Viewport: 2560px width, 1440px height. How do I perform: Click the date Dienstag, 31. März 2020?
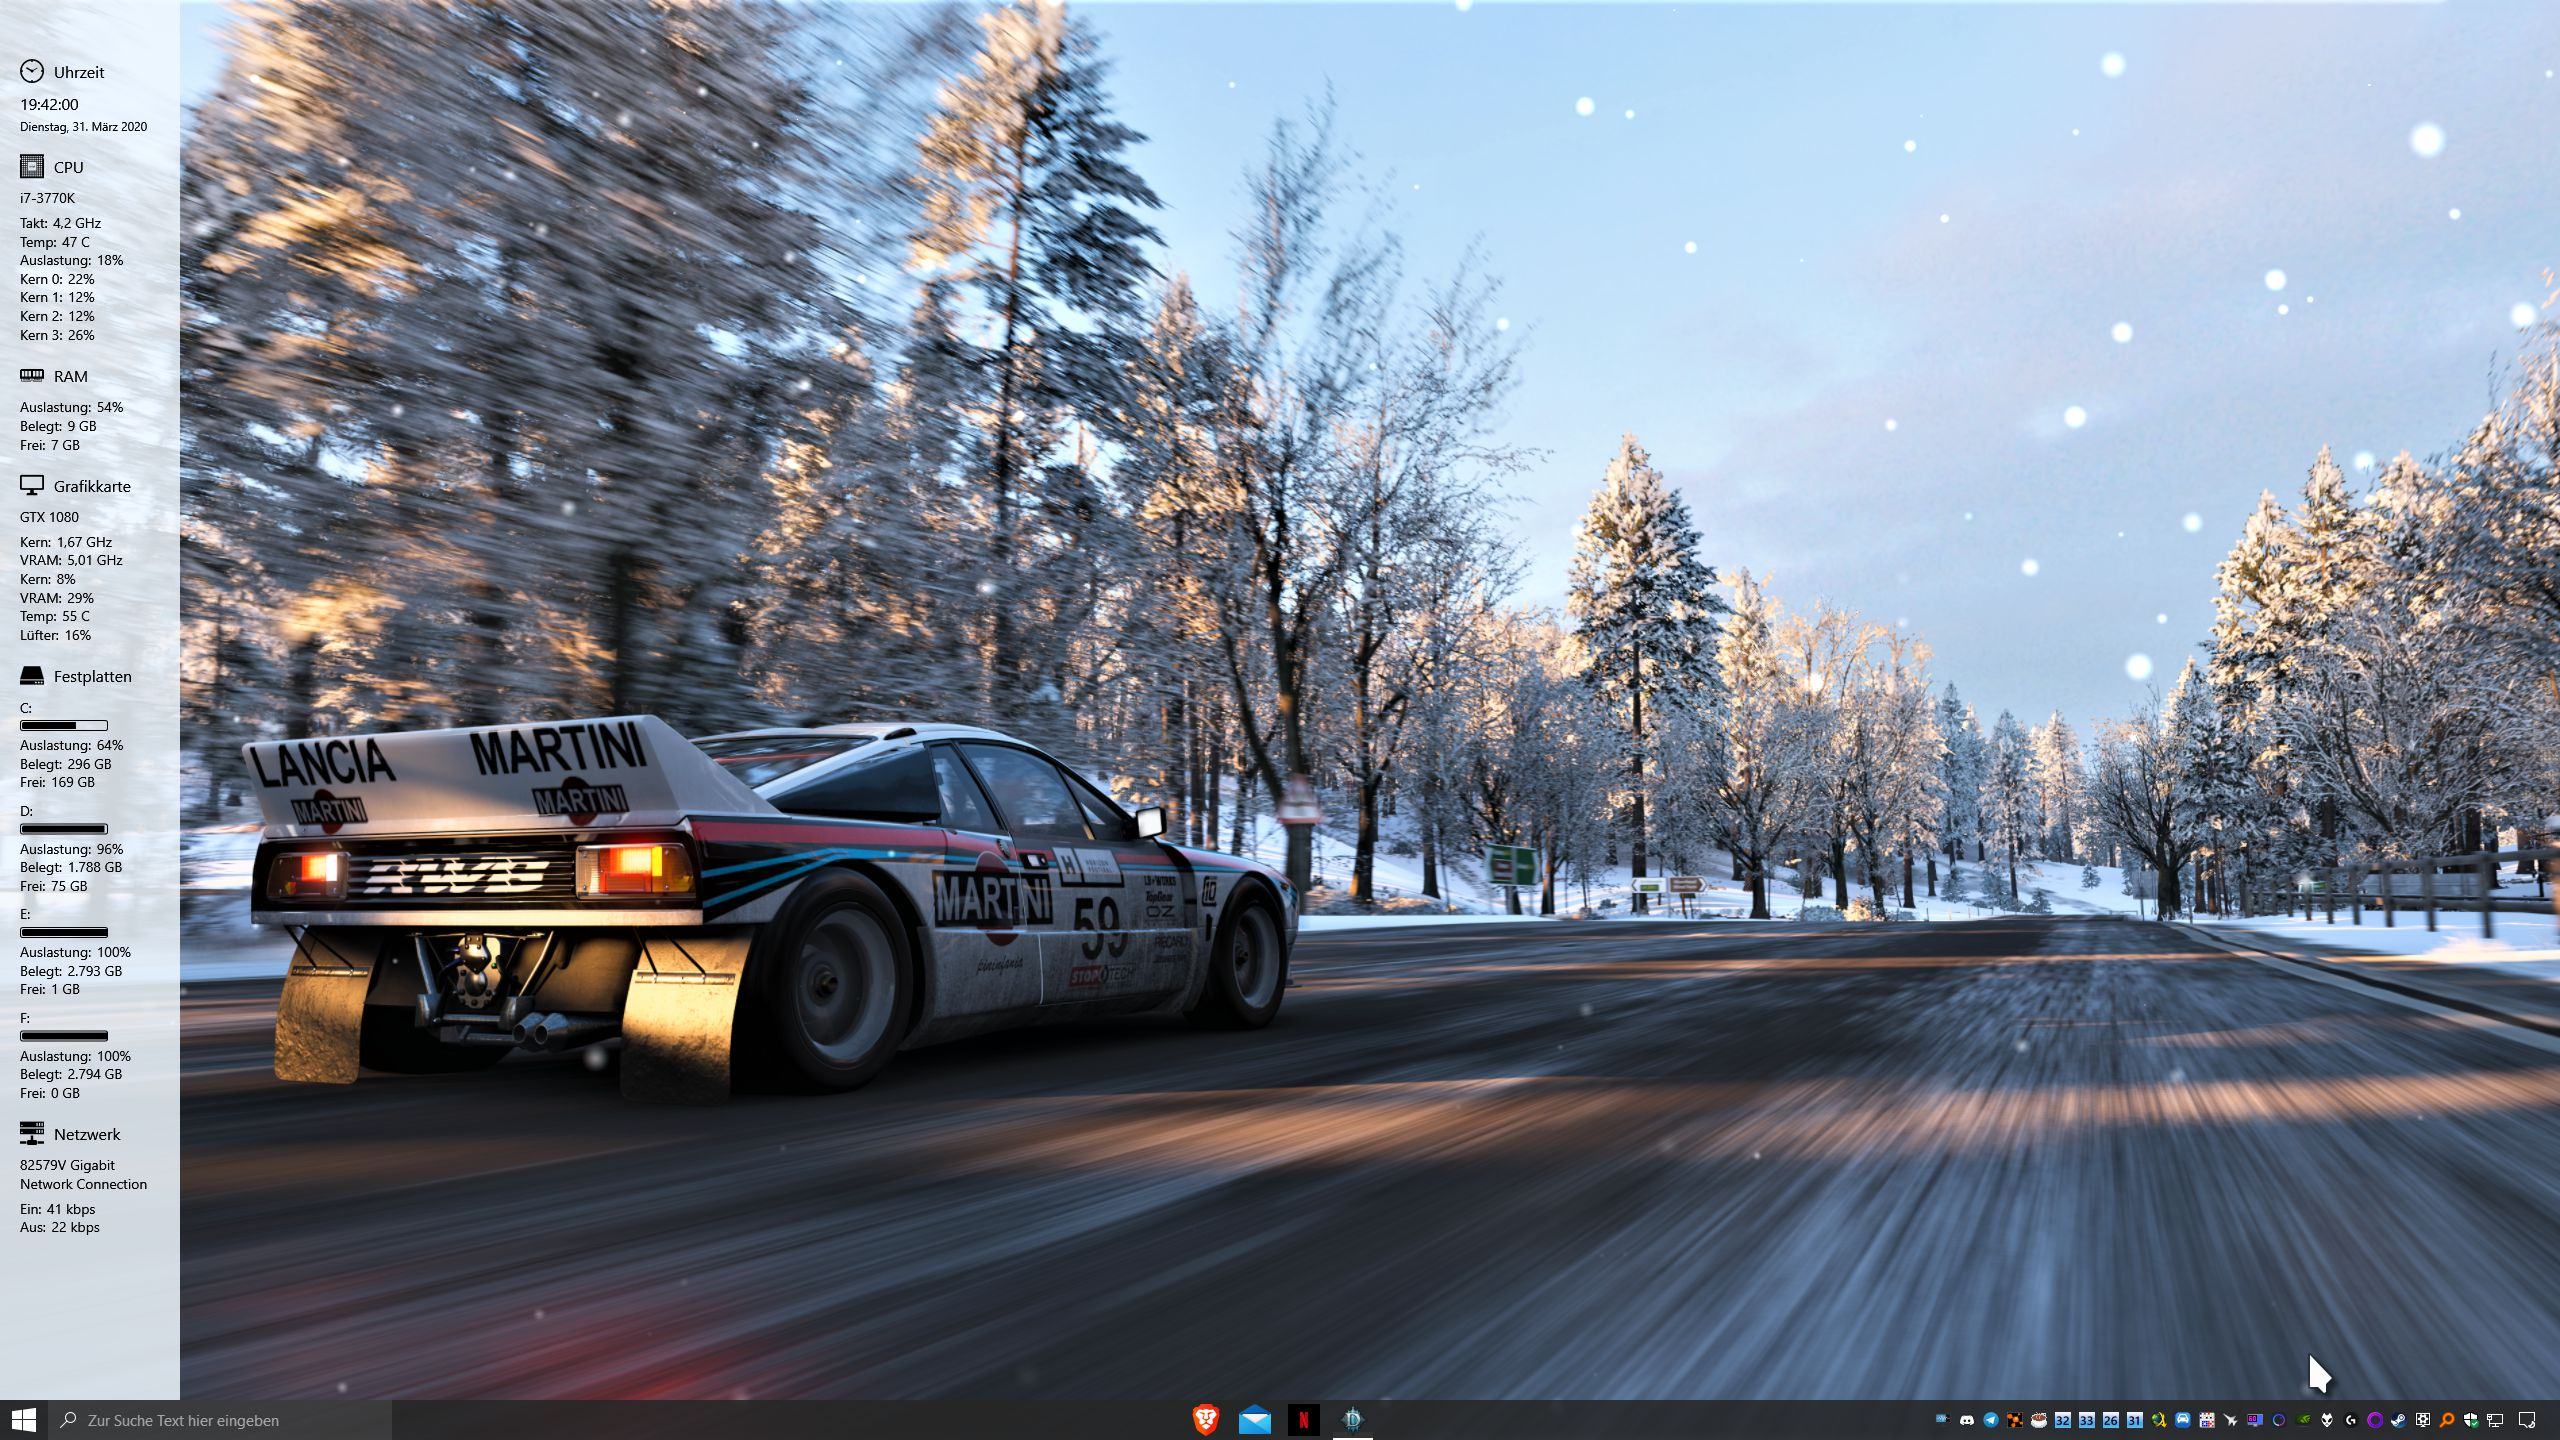(x=83, y=127)
